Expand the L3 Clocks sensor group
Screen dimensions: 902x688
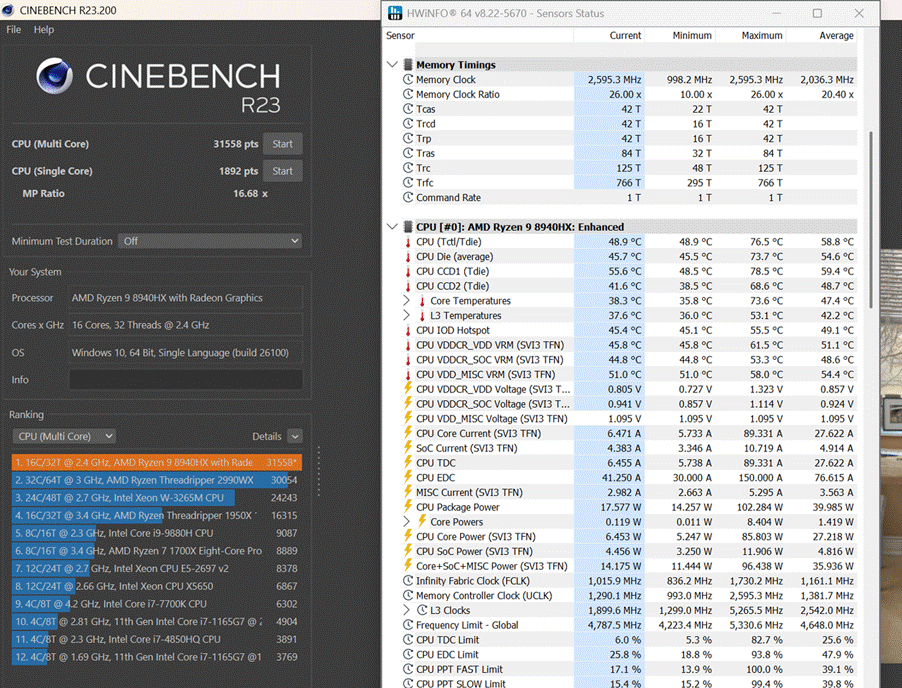pyautogui.click(x=406, y=610)
